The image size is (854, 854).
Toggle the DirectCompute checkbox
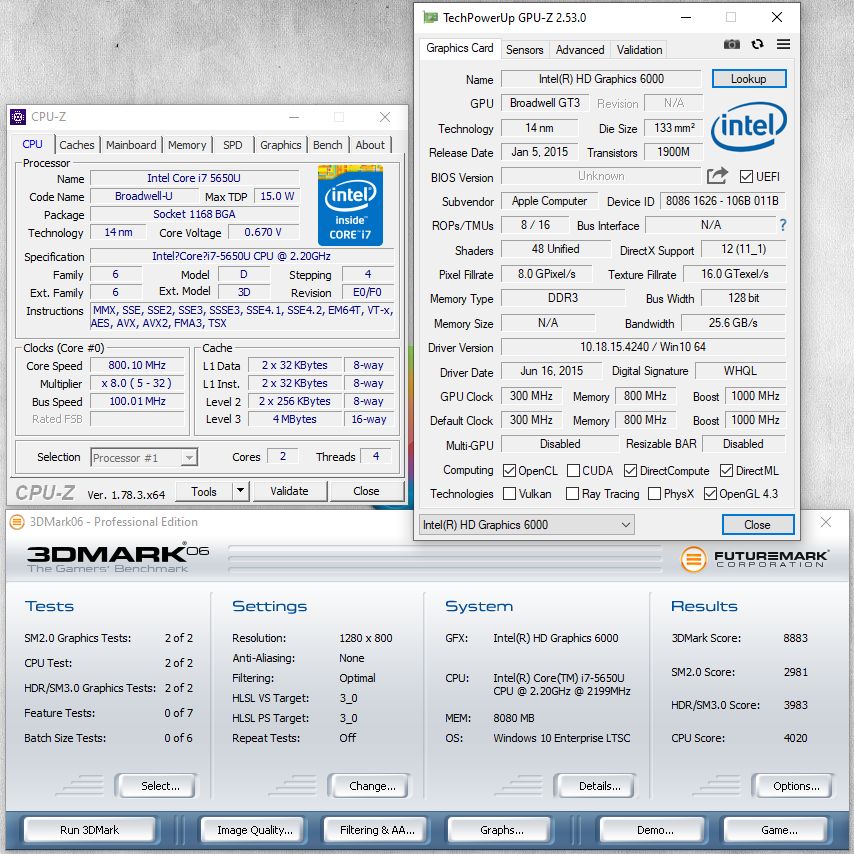click(x=630, y=471)
